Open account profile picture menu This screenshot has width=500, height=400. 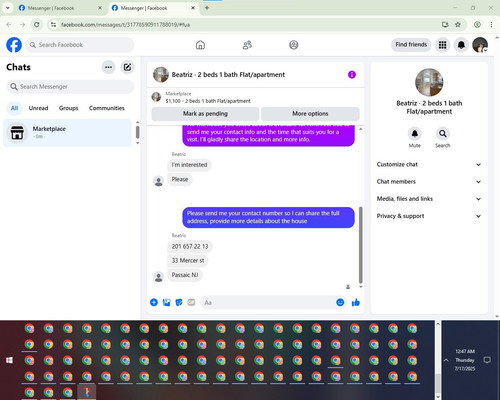click(480, 45)
